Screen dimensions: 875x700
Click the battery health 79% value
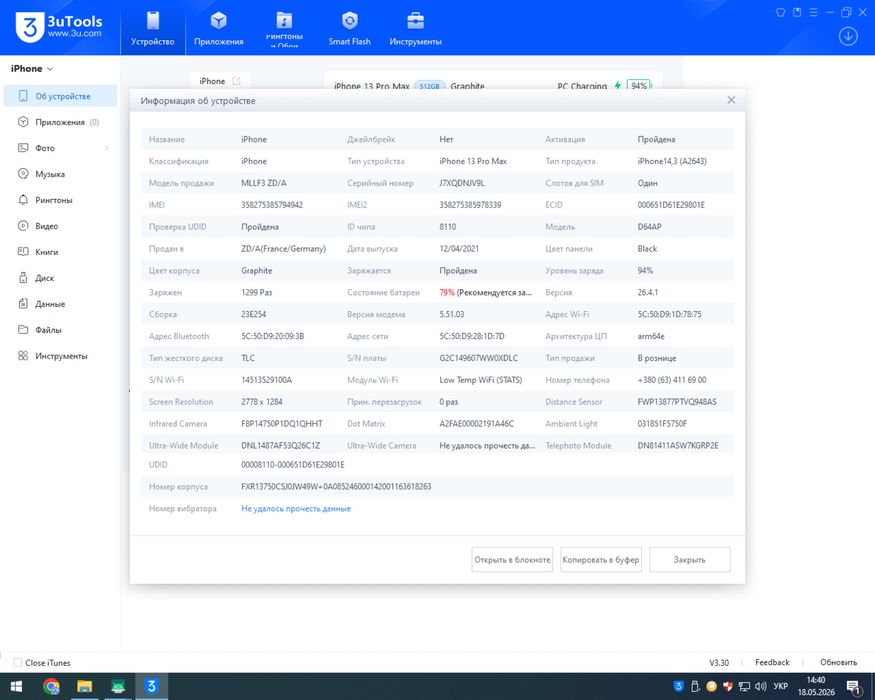(446, 293)
